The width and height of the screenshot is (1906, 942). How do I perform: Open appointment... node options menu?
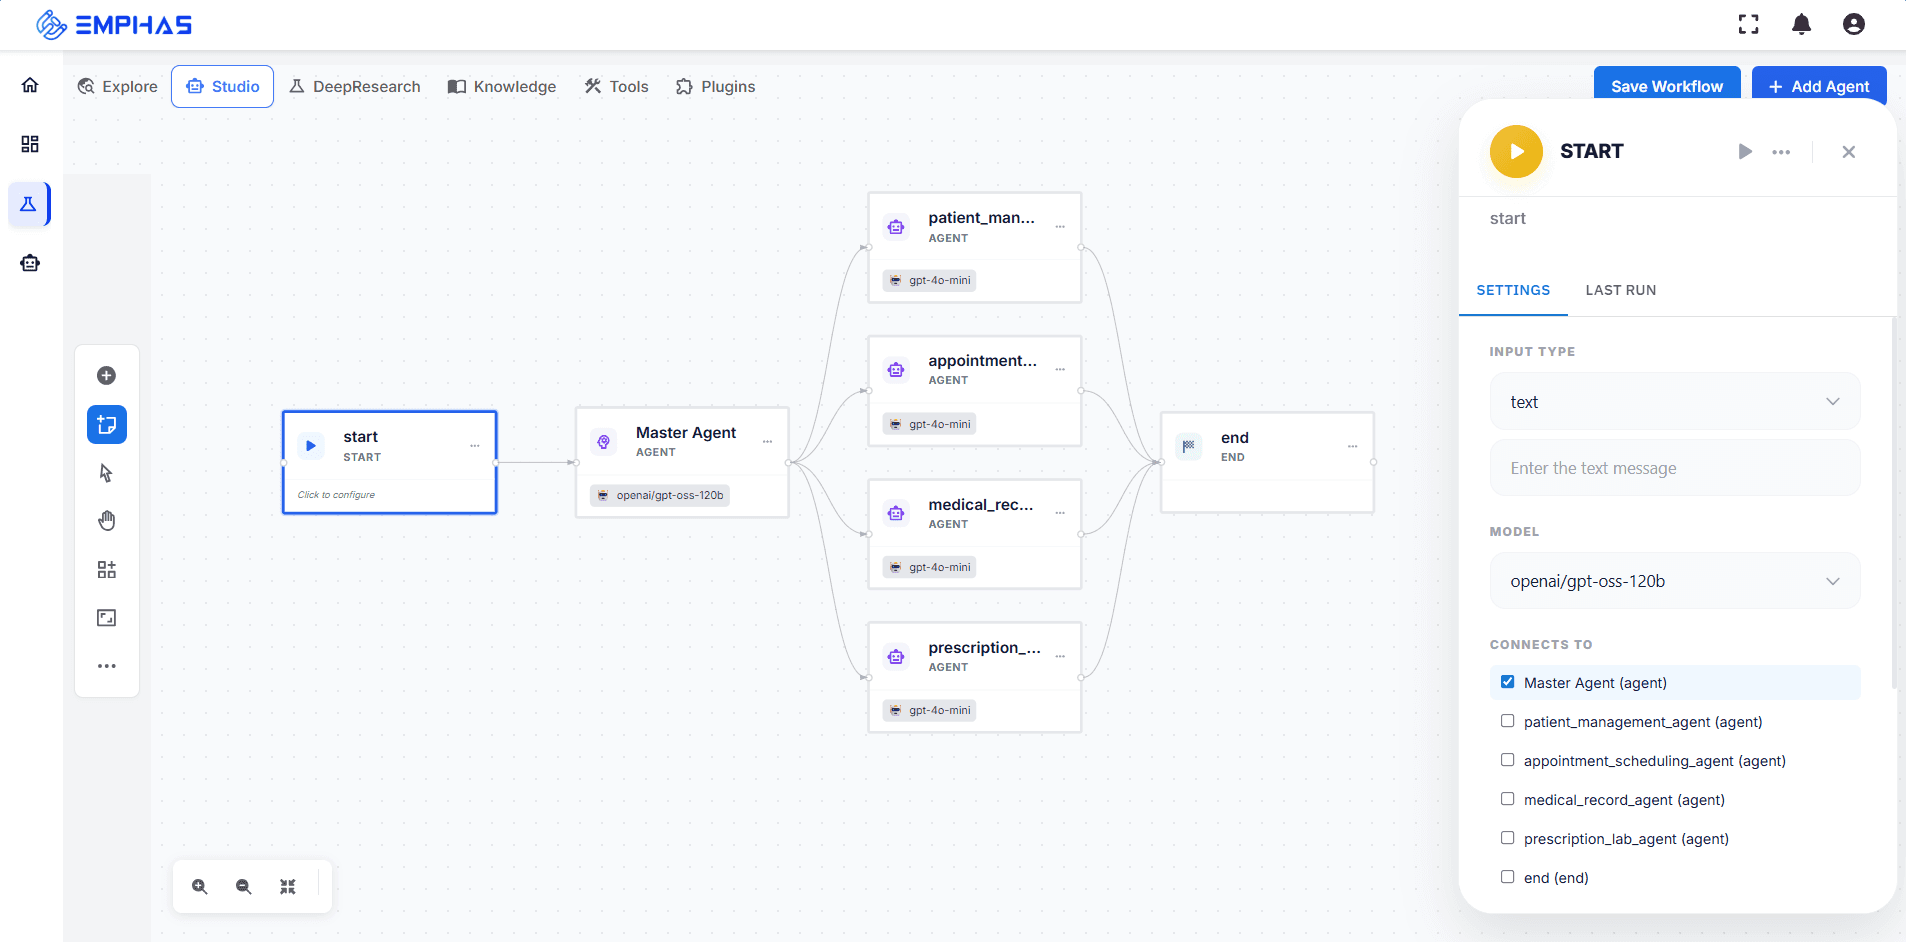pyautogui.click(x=1060, y=370)
